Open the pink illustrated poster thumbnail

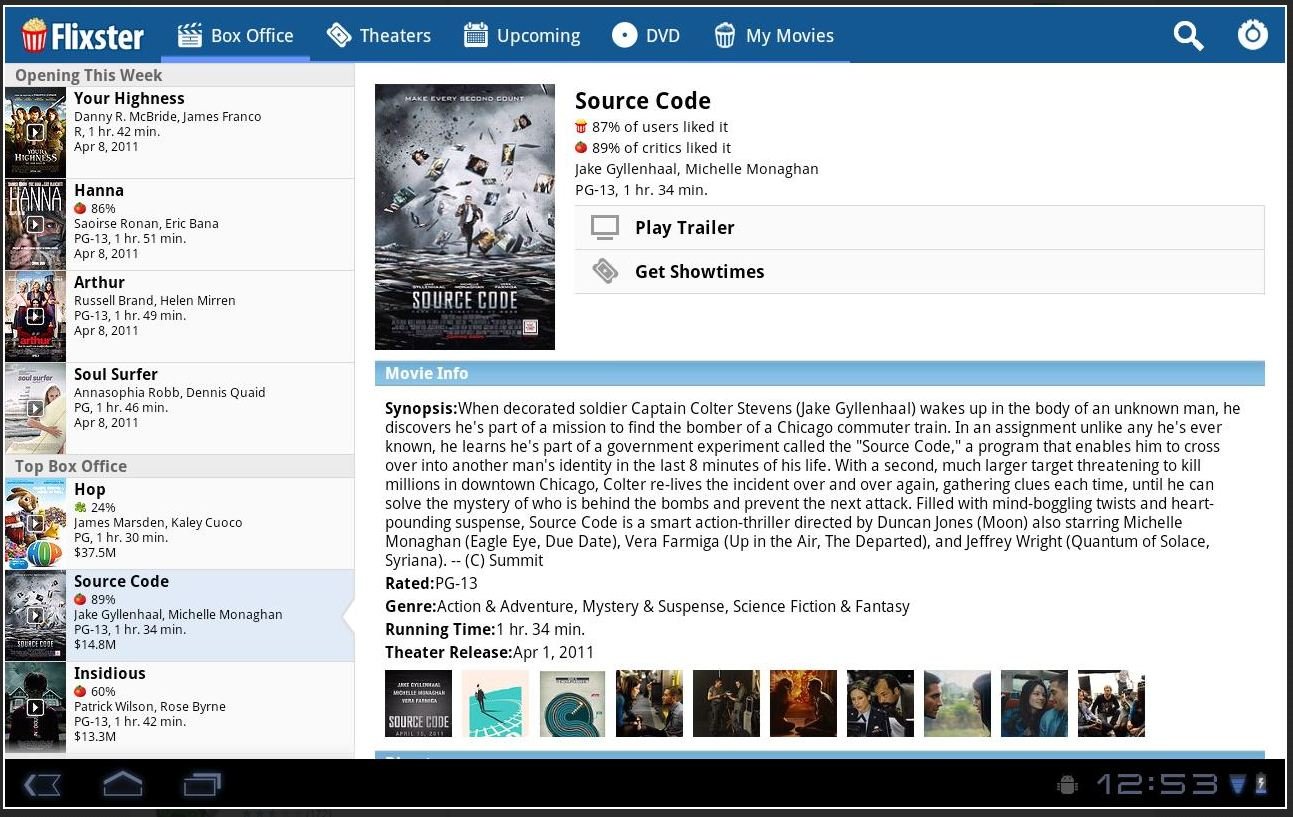pyautogui.click(x=495, y=703)
